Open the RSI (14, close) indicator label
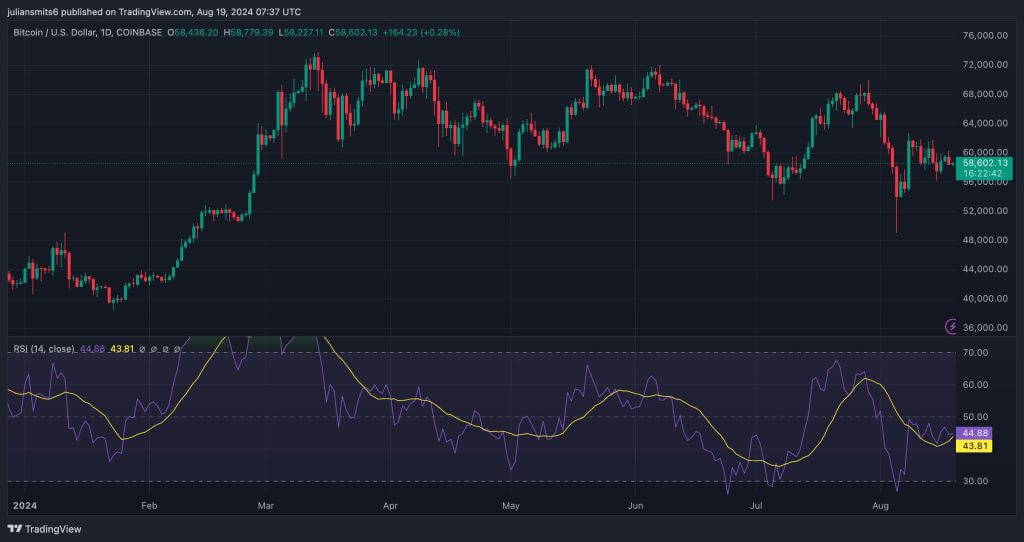The height and width of the screenshot is (542, 1024). coord(43,349)
